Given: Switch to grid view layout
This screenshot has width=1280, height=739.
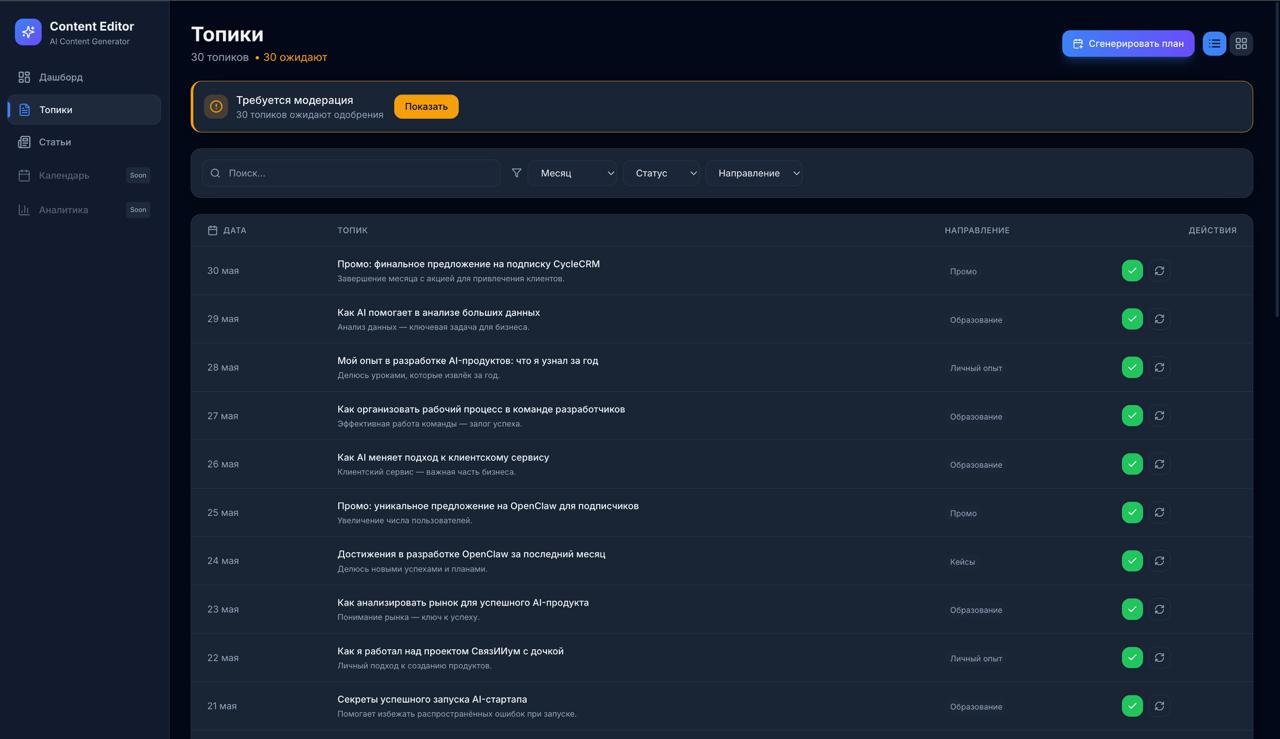Looking at the screenshot, I should 1241,44.
